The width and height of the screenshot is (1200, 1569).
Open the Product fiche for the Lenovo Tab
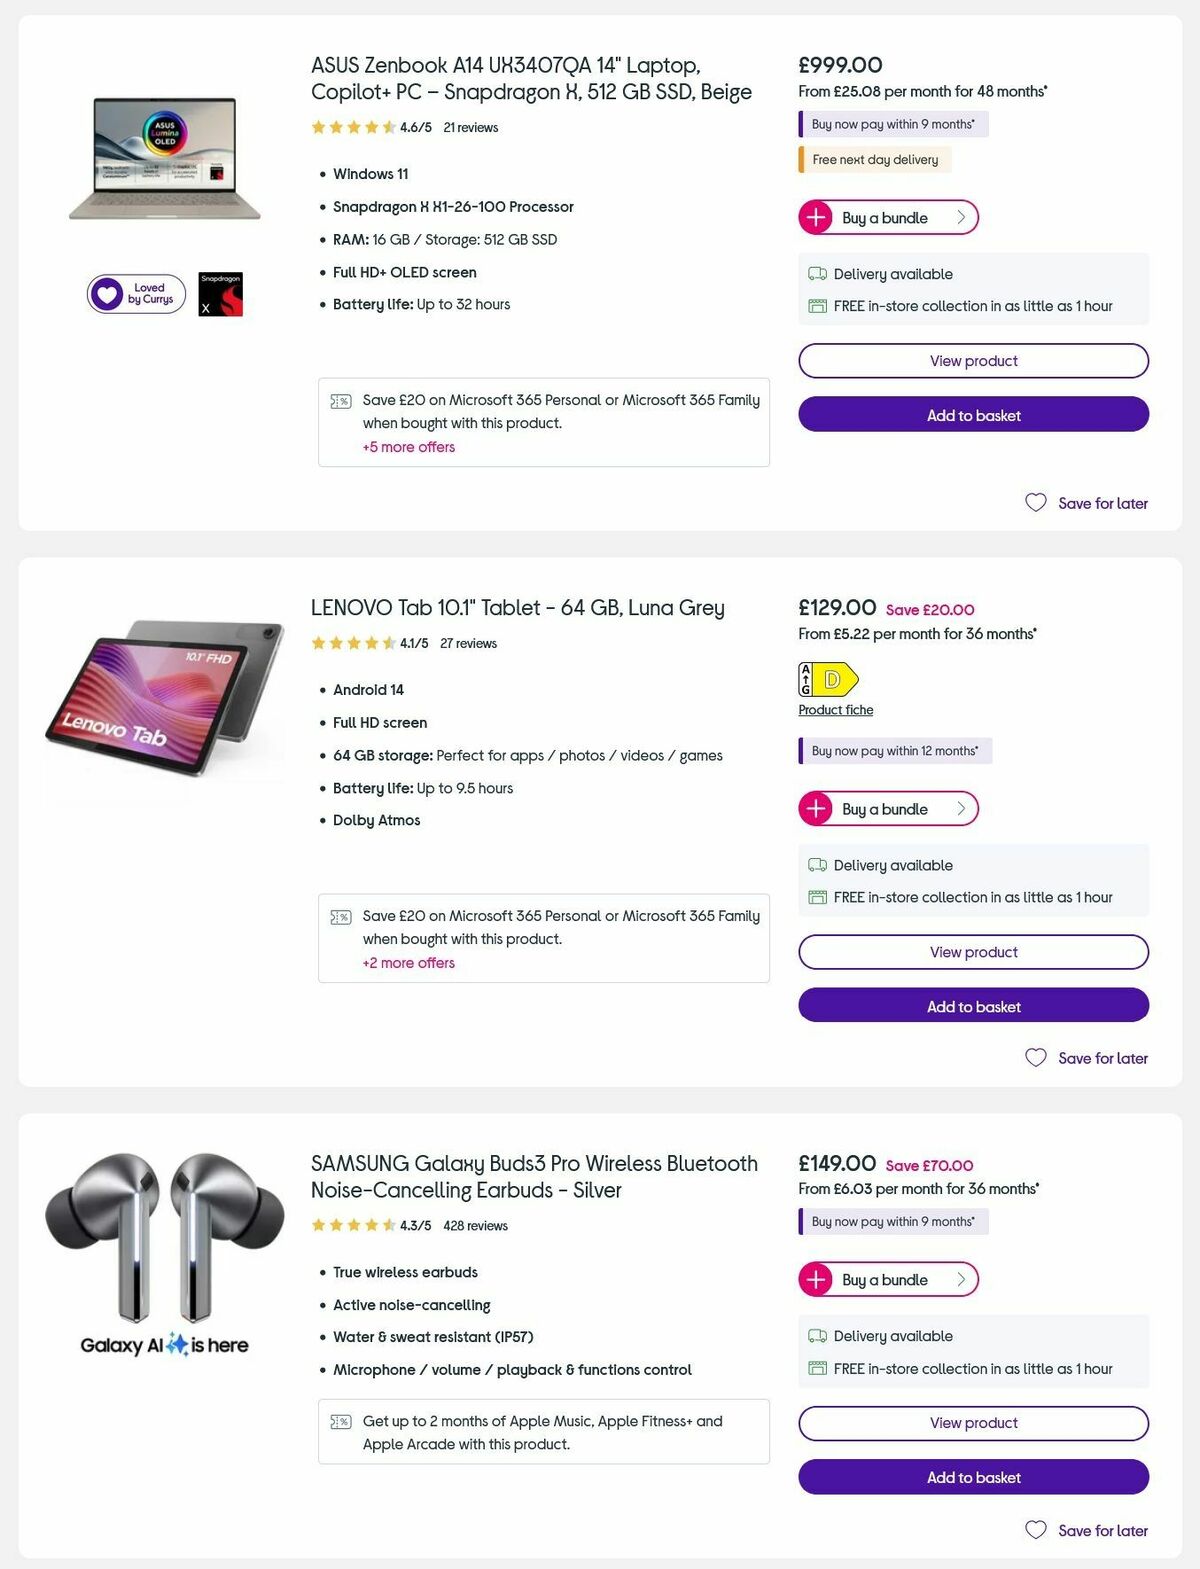tap(835, 709)
